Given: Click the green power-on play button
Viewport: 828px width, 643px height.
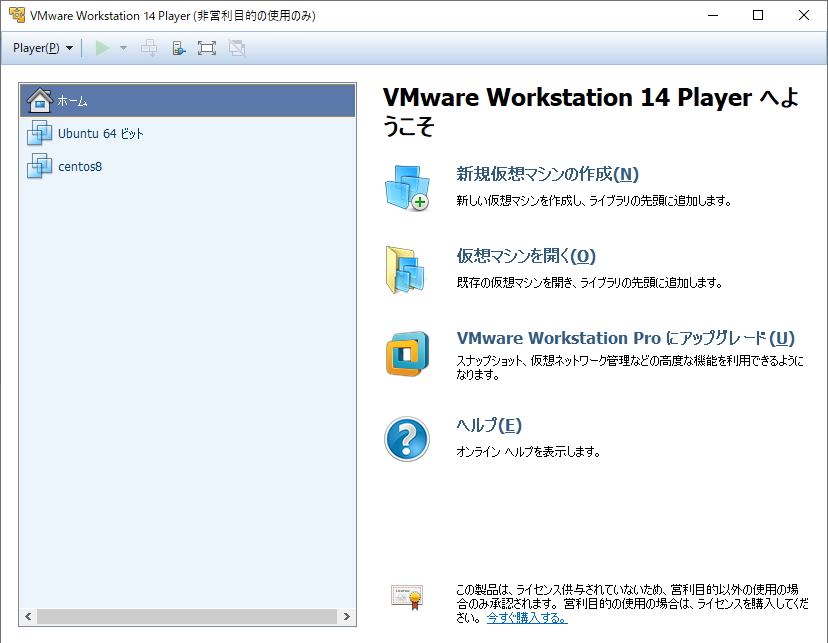Looking at the screenshot, I should 102,48.
